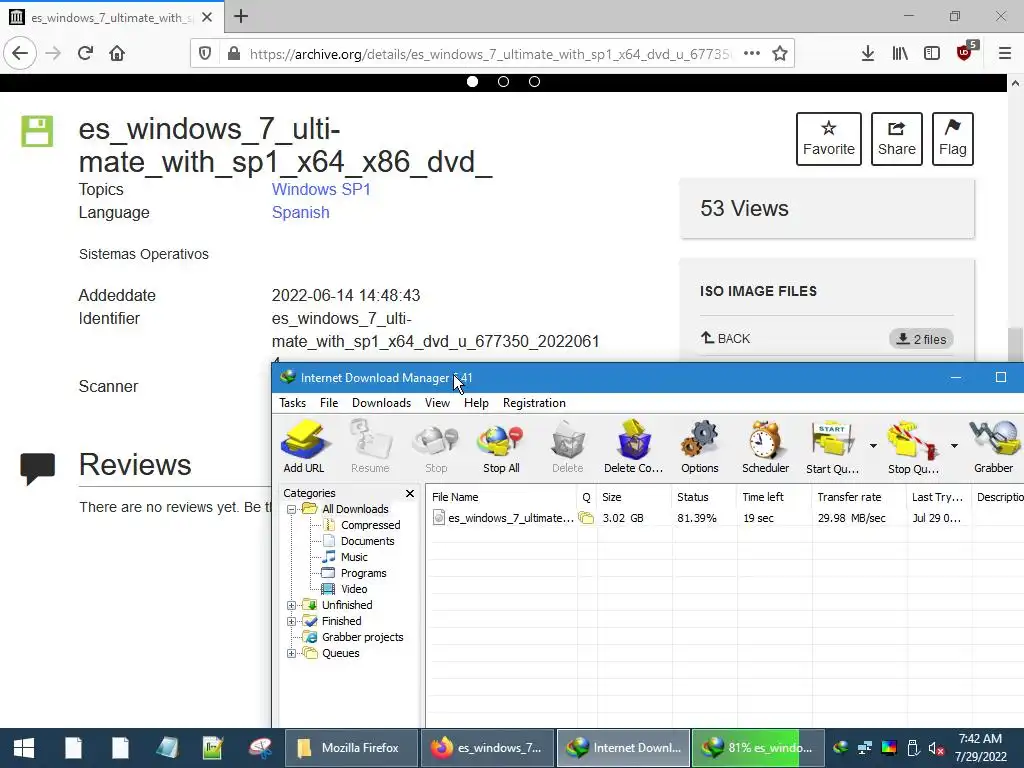Click the Start Queue icon

tap(833, 447)
